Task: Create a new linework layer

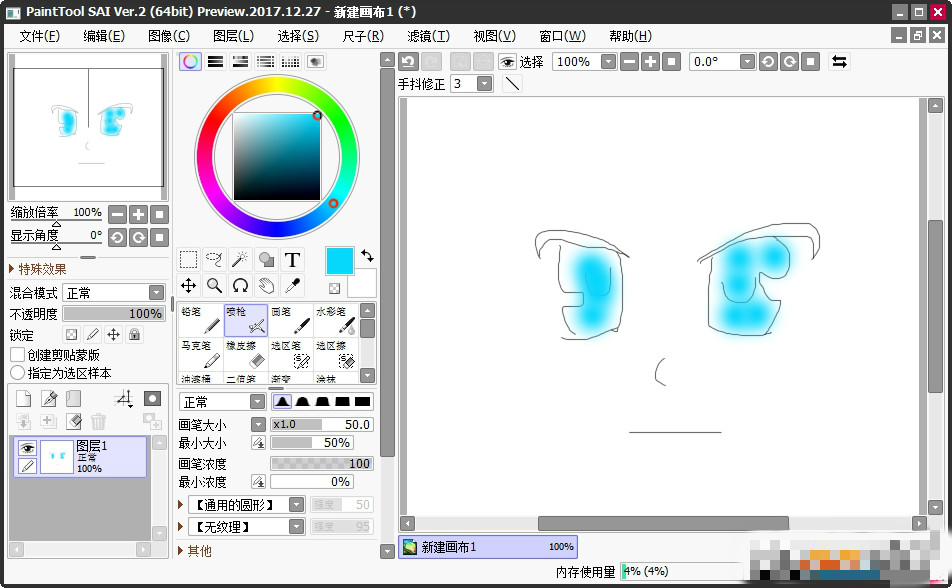Action: [49, 398]
